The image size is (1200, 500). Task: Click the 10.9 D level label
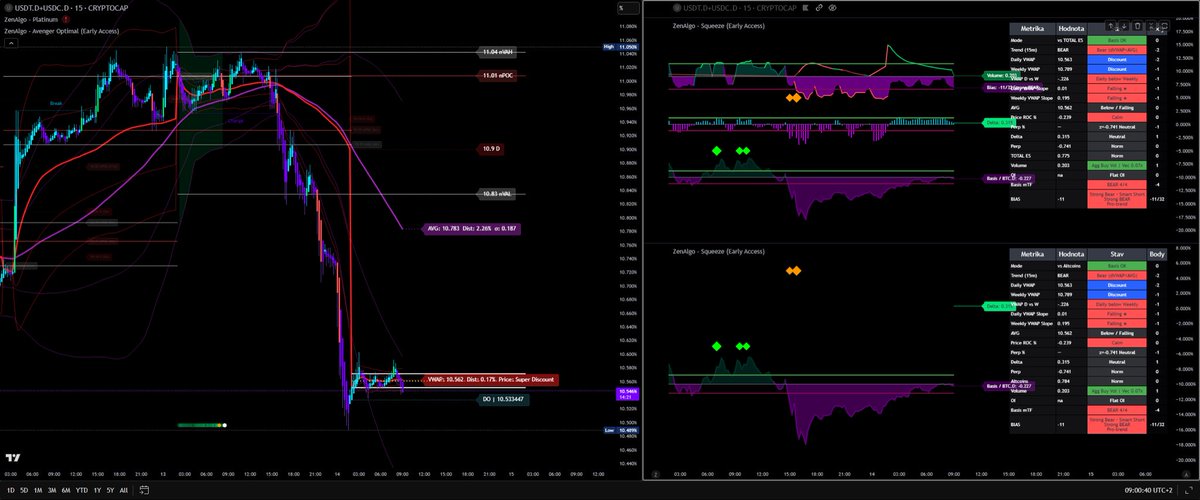coord(491,148)
